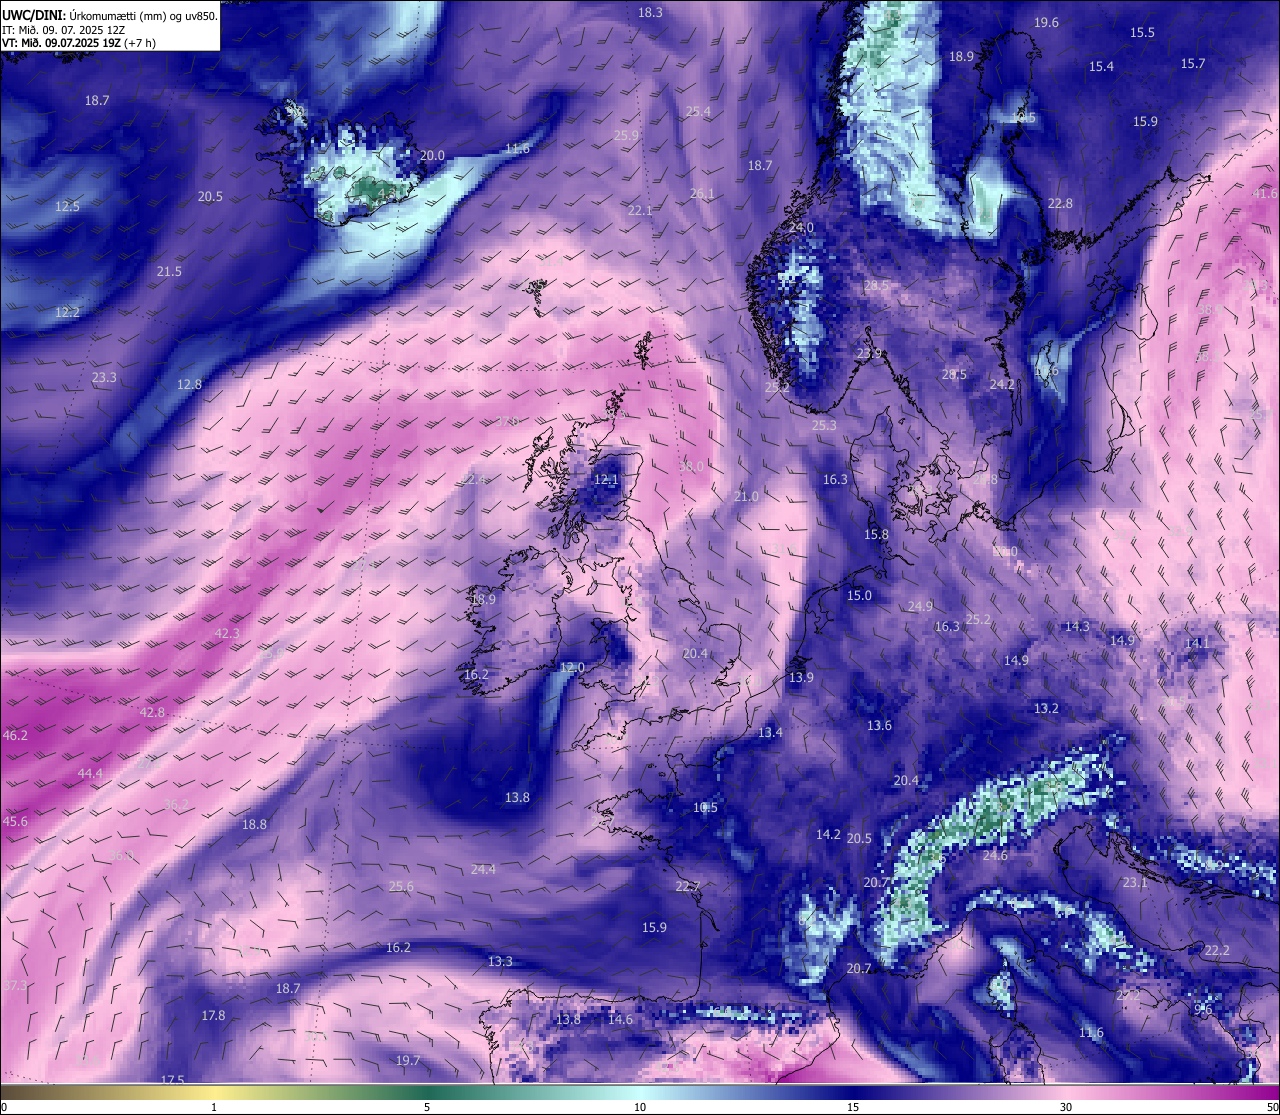The image size is (1280, 1115).
Task: Select the 46.2 map value
Action: tap(15, 735)
